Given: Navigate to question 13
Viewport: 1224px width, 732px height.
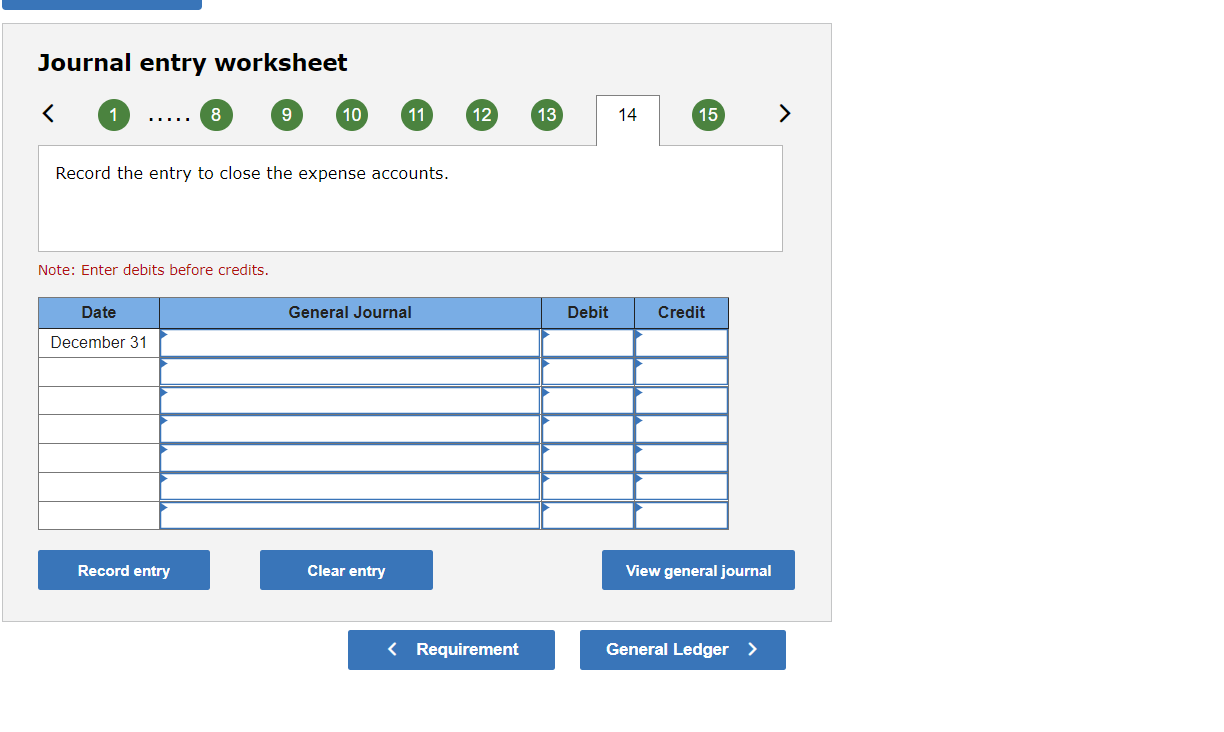Looking at the screenshot, I should point(547,115).
